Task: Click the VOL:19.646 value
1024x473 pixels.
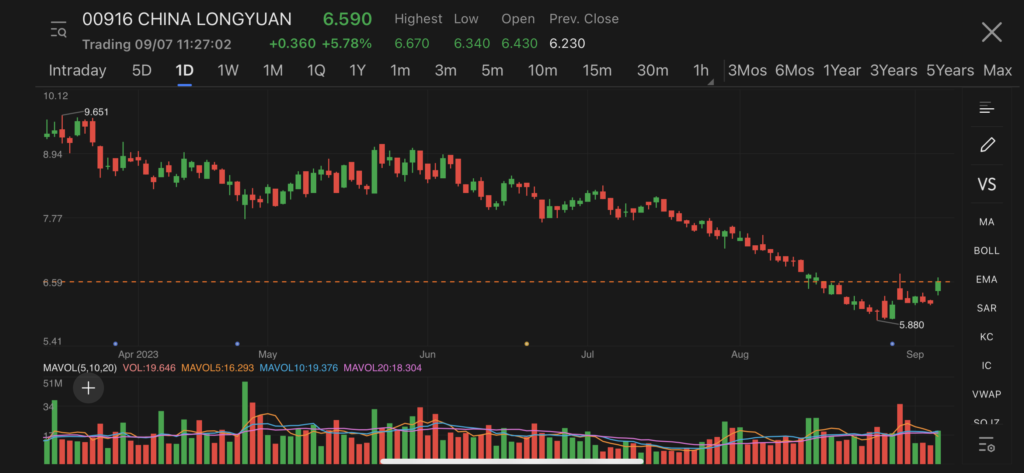Action: [148, 368]
